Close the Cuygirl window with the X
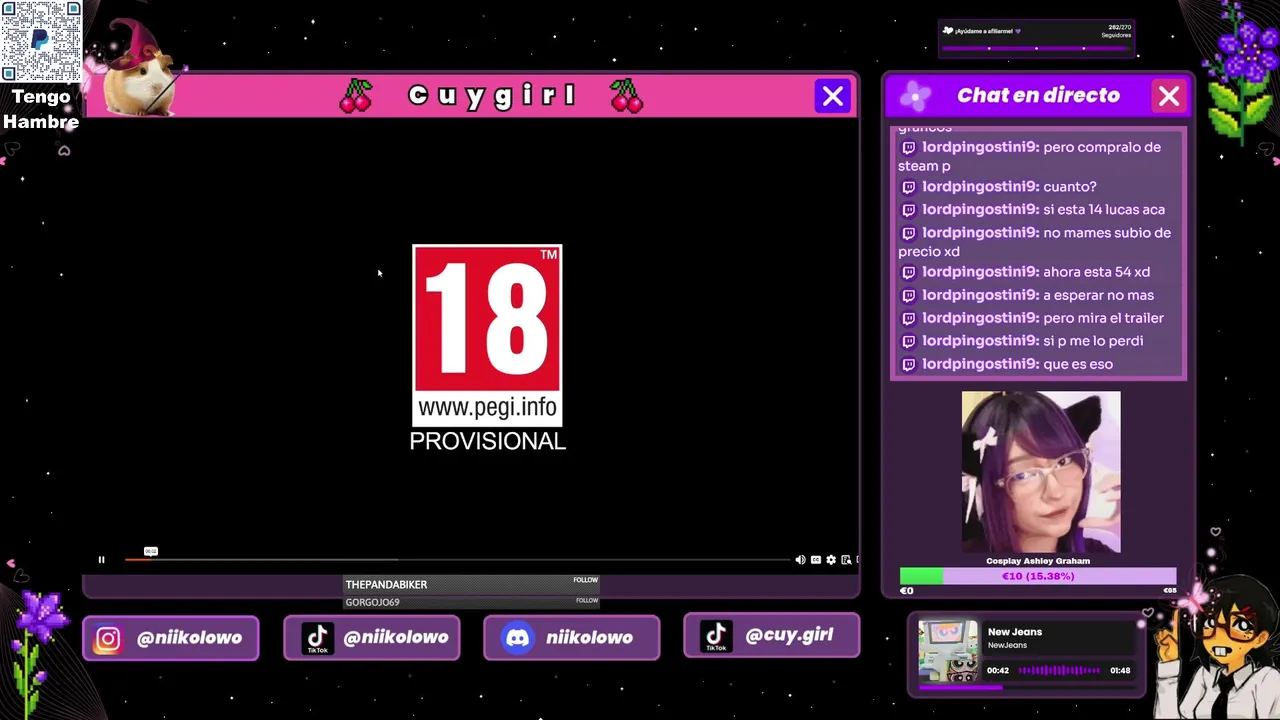The width and height of the screenshot is (1280, 720). pos(833,96)
